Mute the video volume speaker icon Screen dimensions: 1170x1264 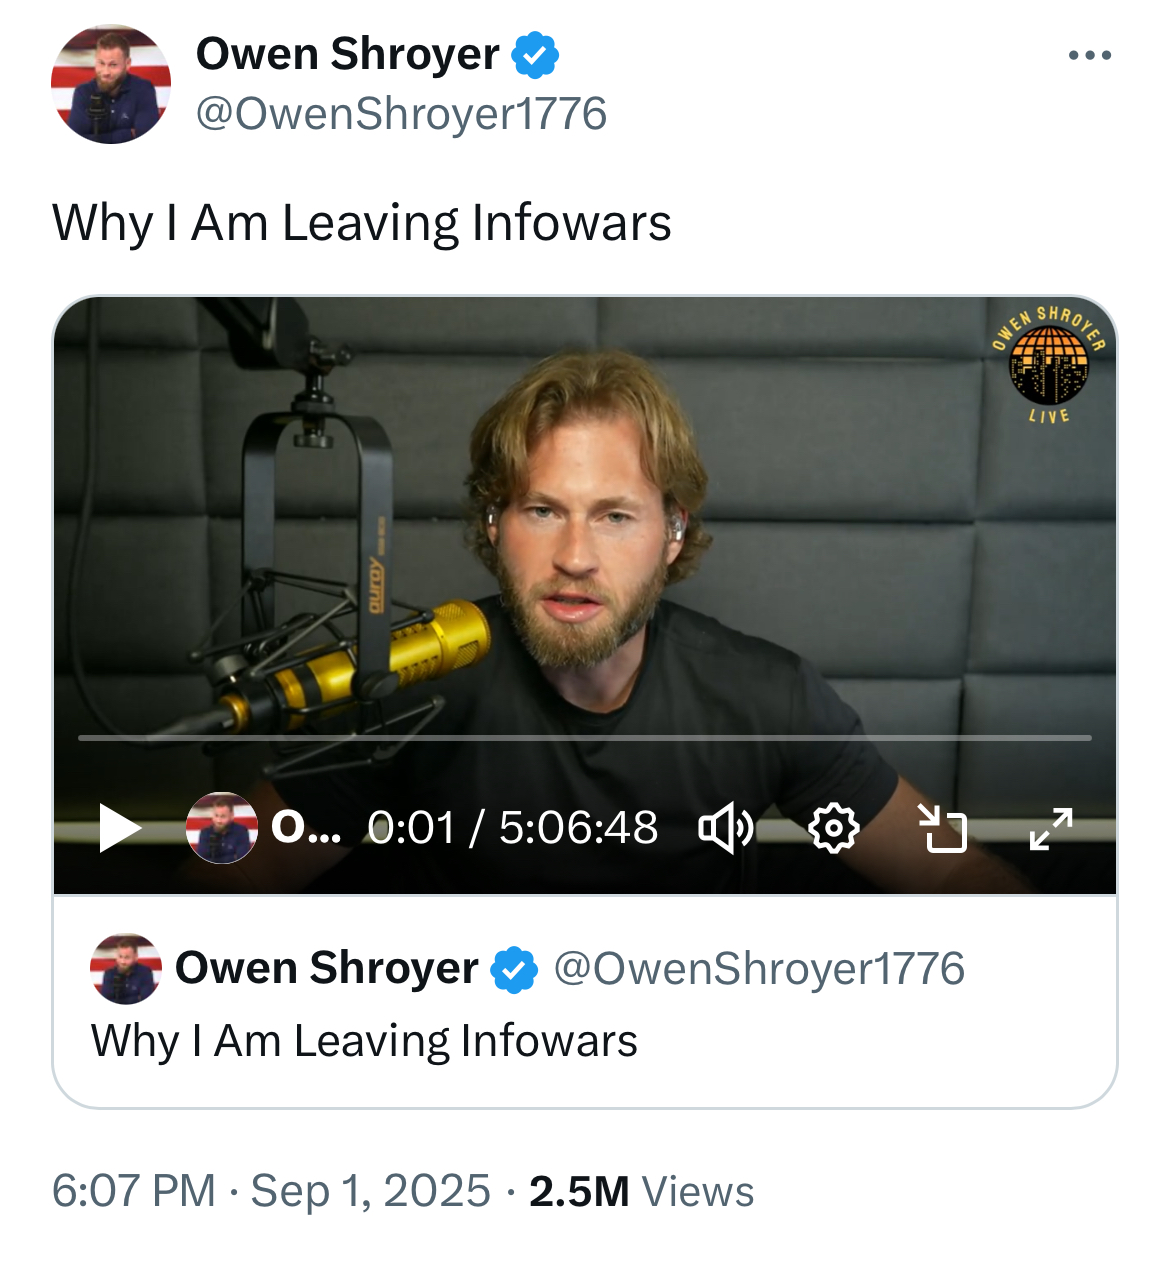click(x=725, y=828)
